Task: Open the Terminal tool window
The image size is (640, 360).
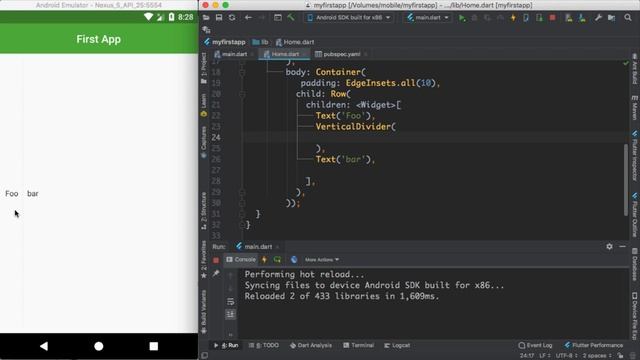Action: tap(358, 345)
